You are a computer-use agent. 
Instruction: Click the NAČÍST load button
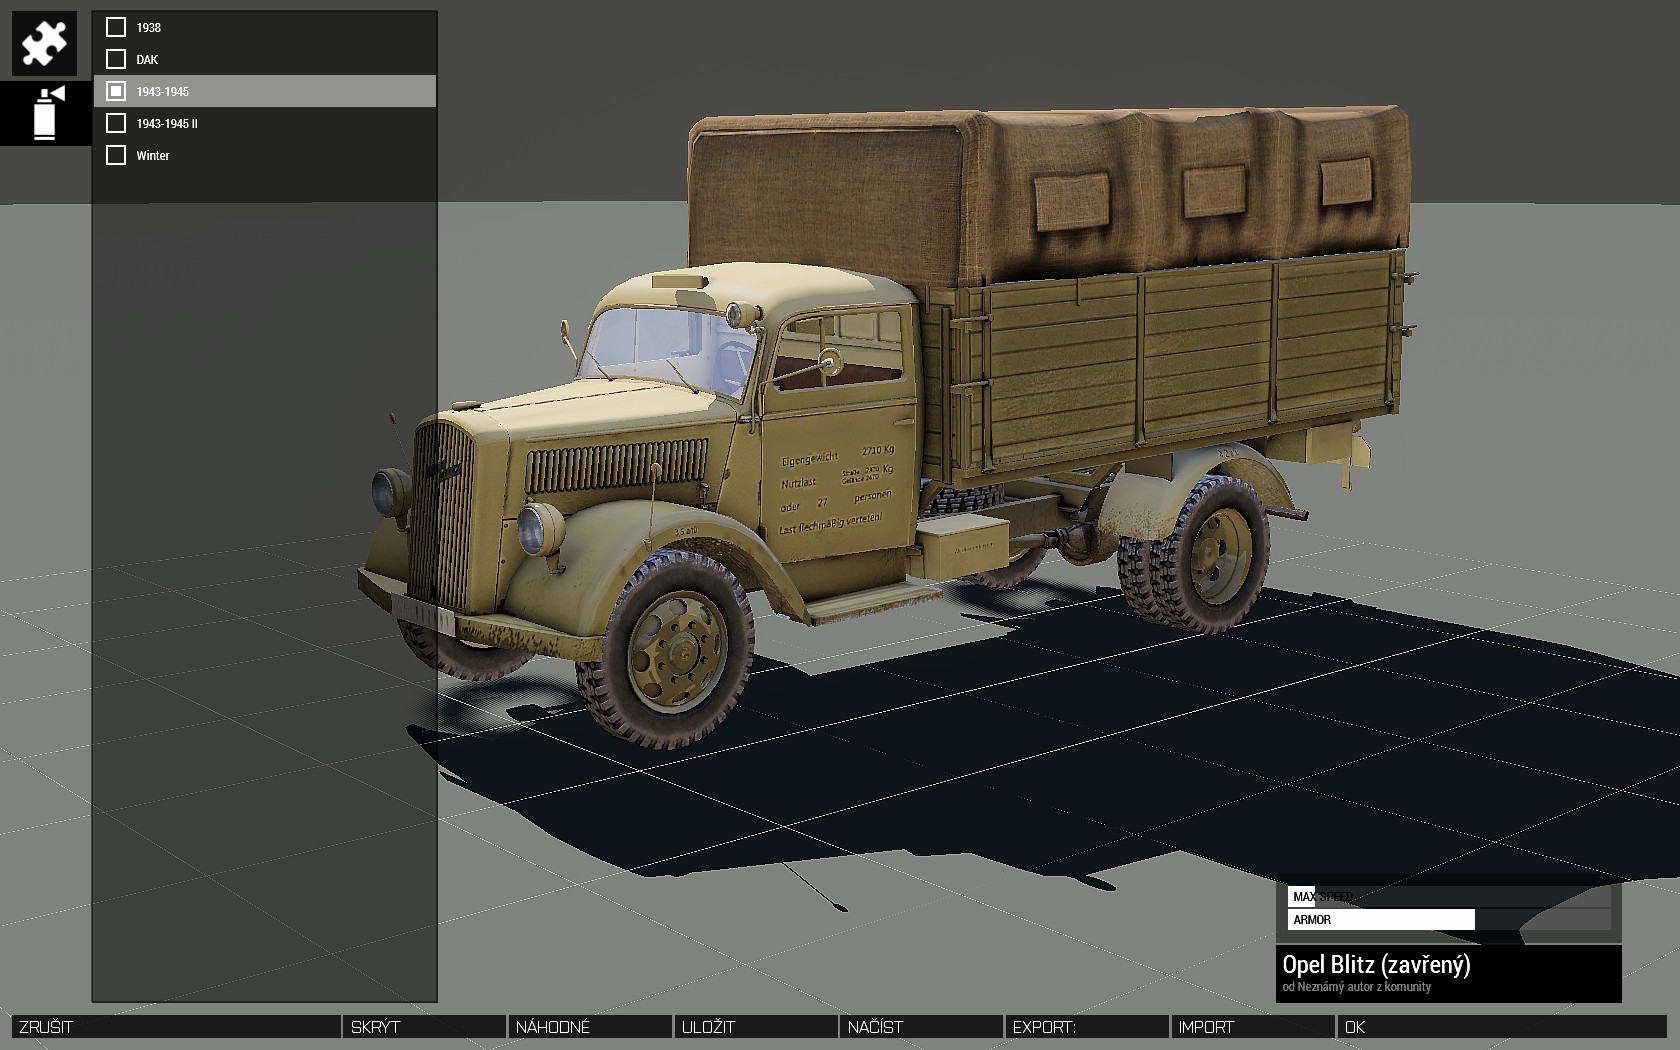click(922, 1027)
